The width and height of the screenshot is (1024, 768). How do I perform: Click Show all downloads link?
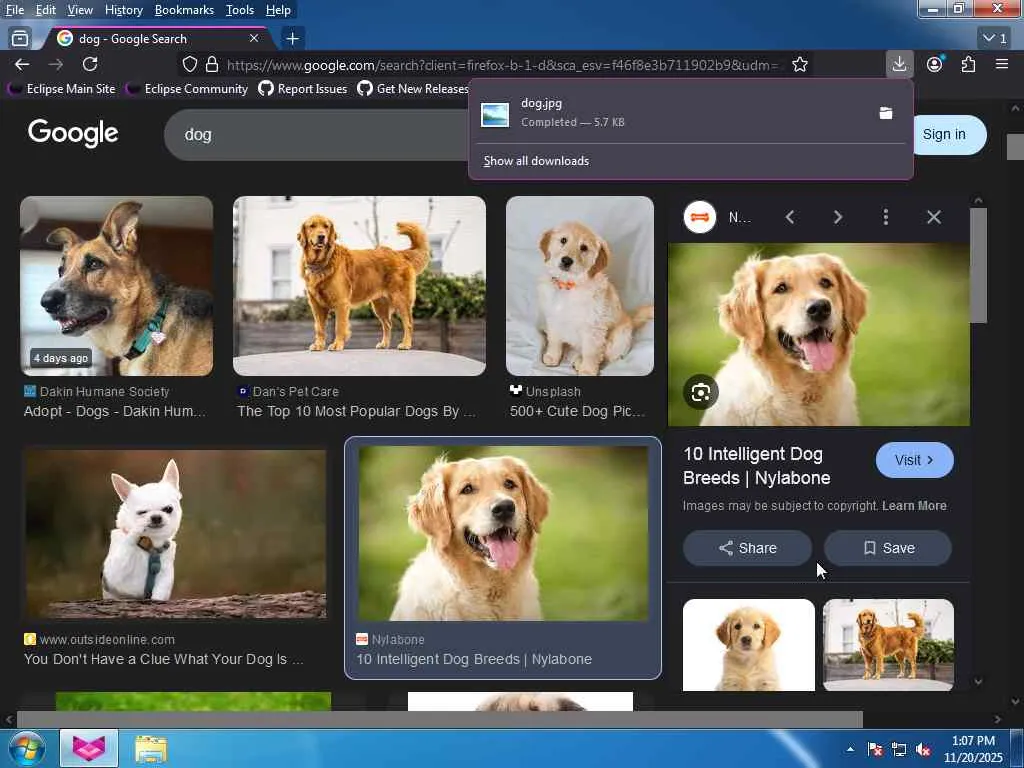click(536, 161)
